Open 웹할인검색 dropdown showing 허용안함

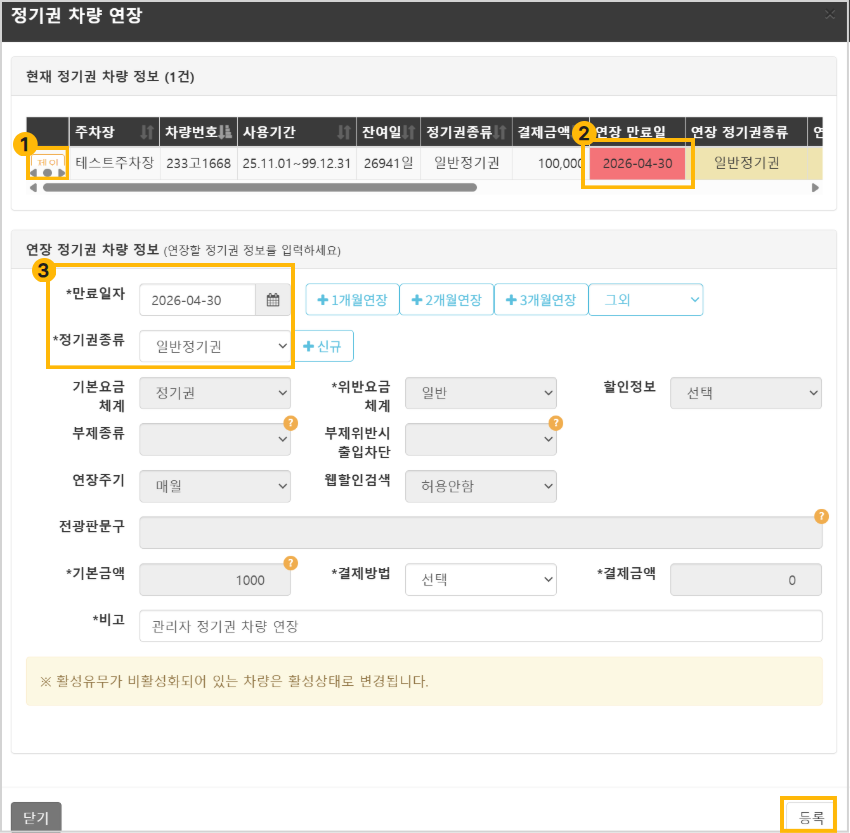480,486
